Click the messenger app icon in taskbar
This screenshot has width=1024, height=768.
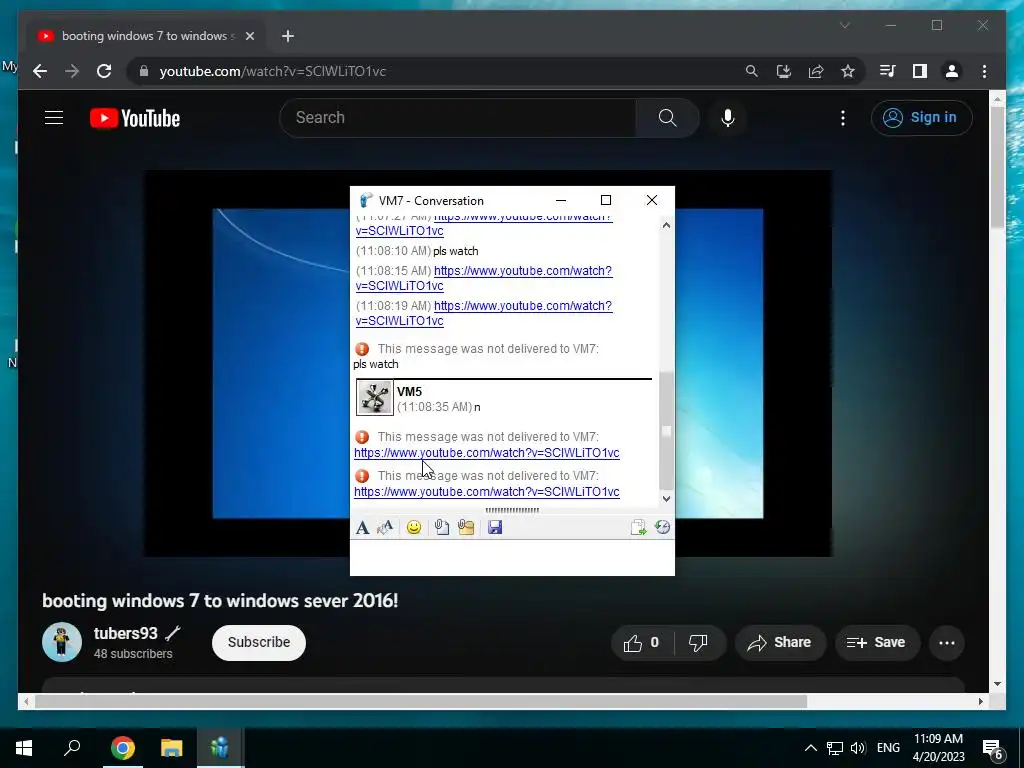pos(220,748)
